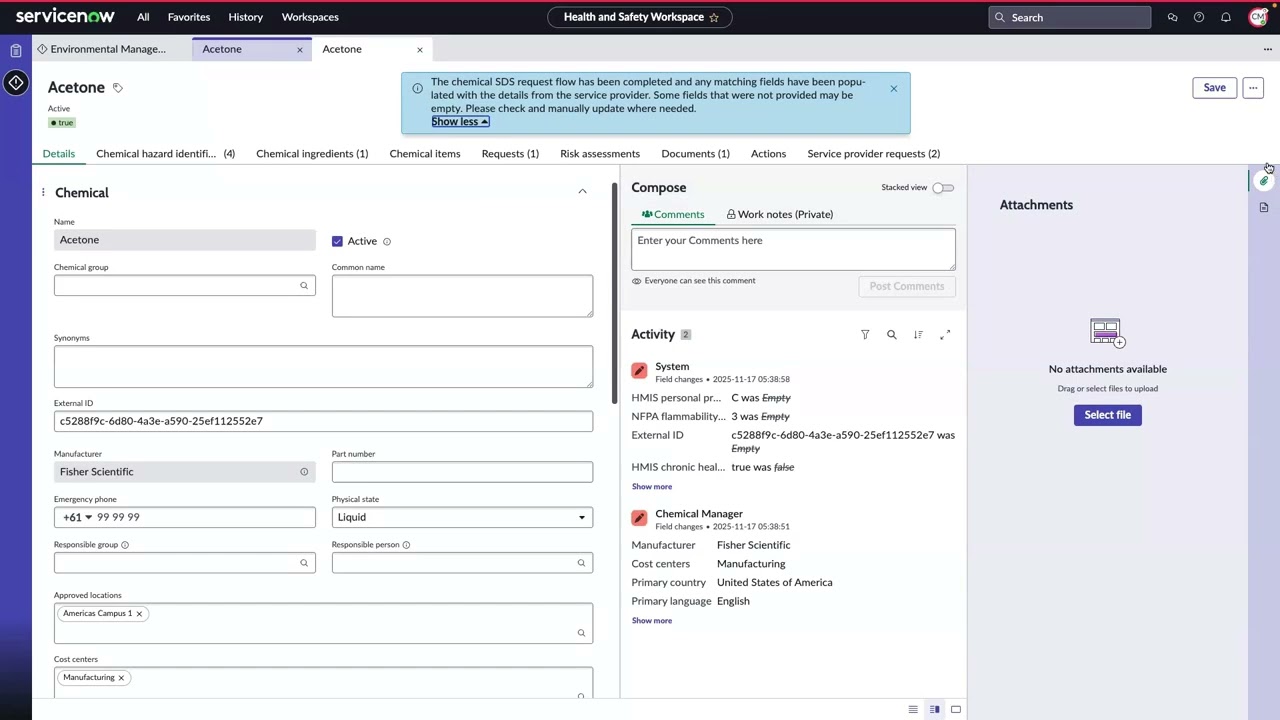This screenshot has width=1280, height=720.
Task: Click the notifications bell icon
Action: 1225,17
